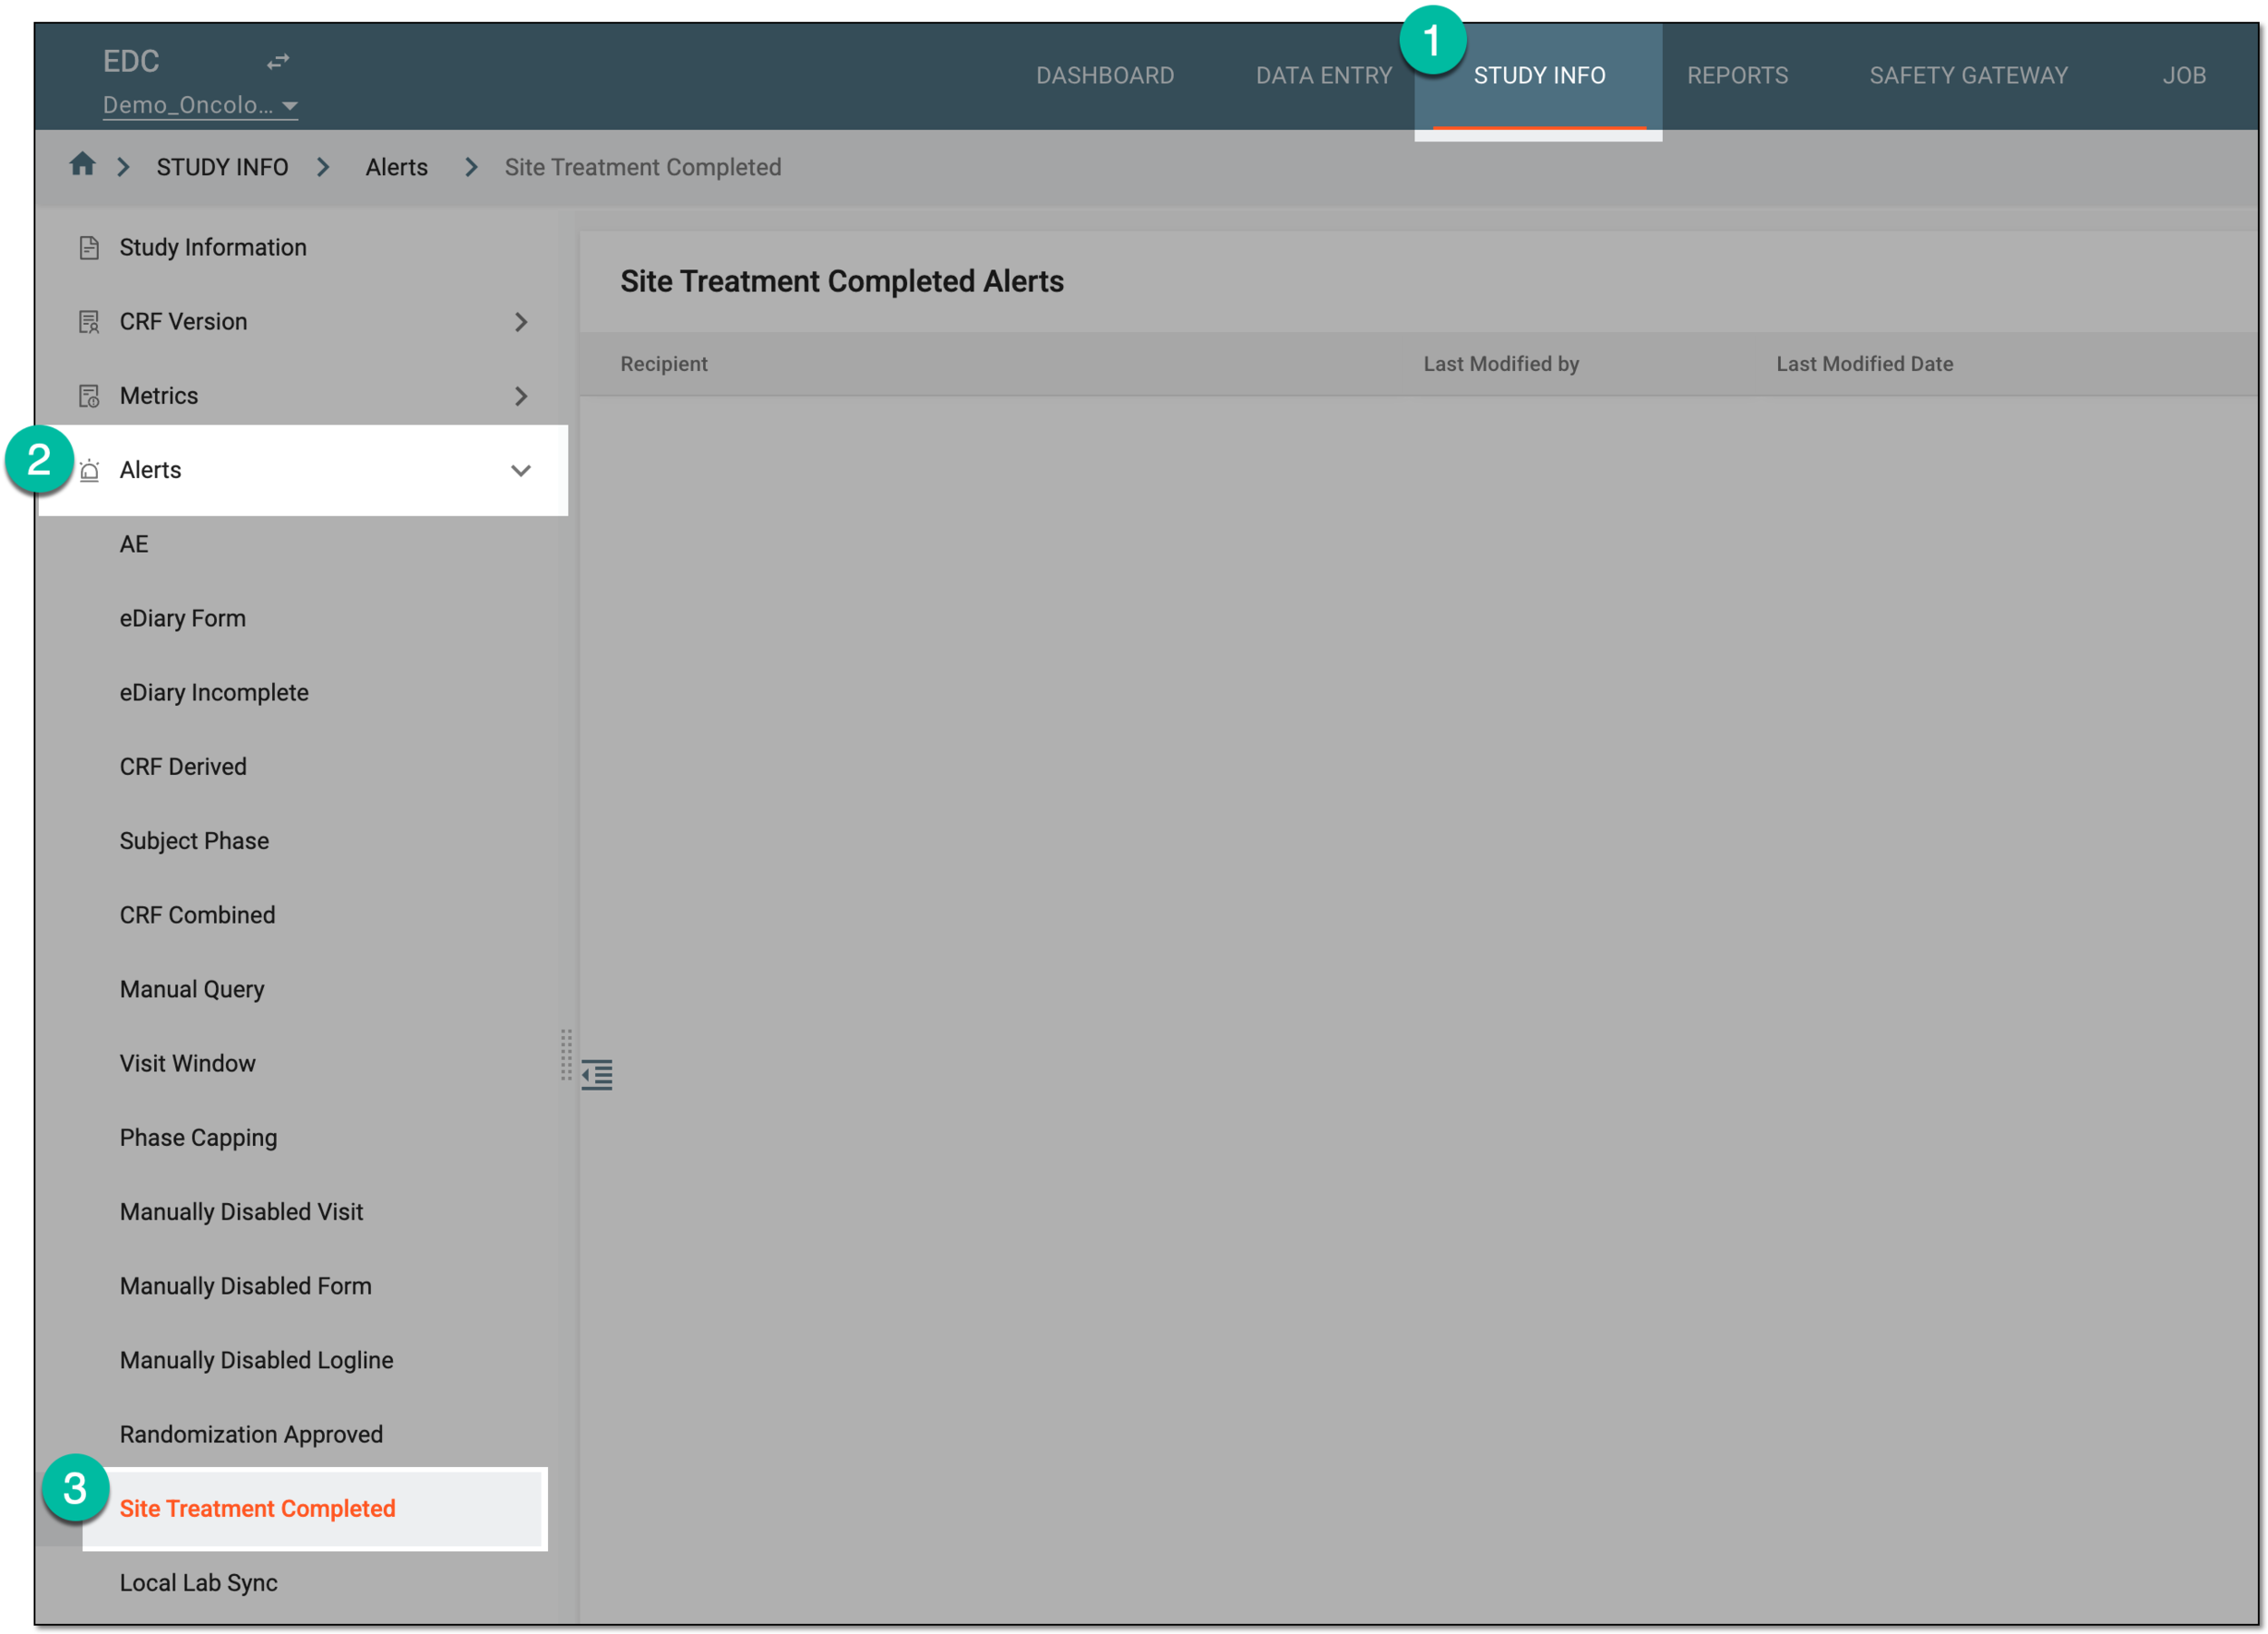This screenshot has width=2268, height=1634.
Task: Open the JOB tab
Action: coord(2184,76)
